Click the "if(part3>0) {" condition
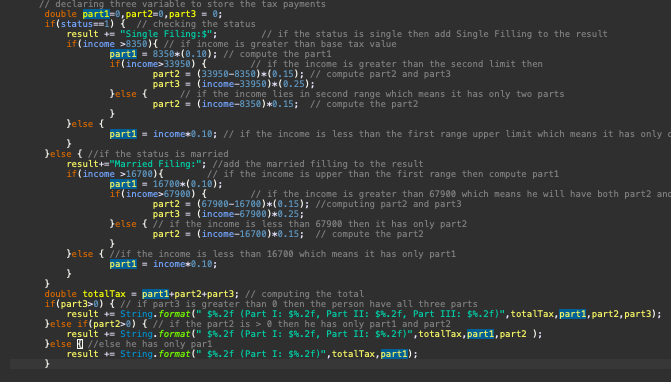The image size is (671, 382). click(80, 304)
